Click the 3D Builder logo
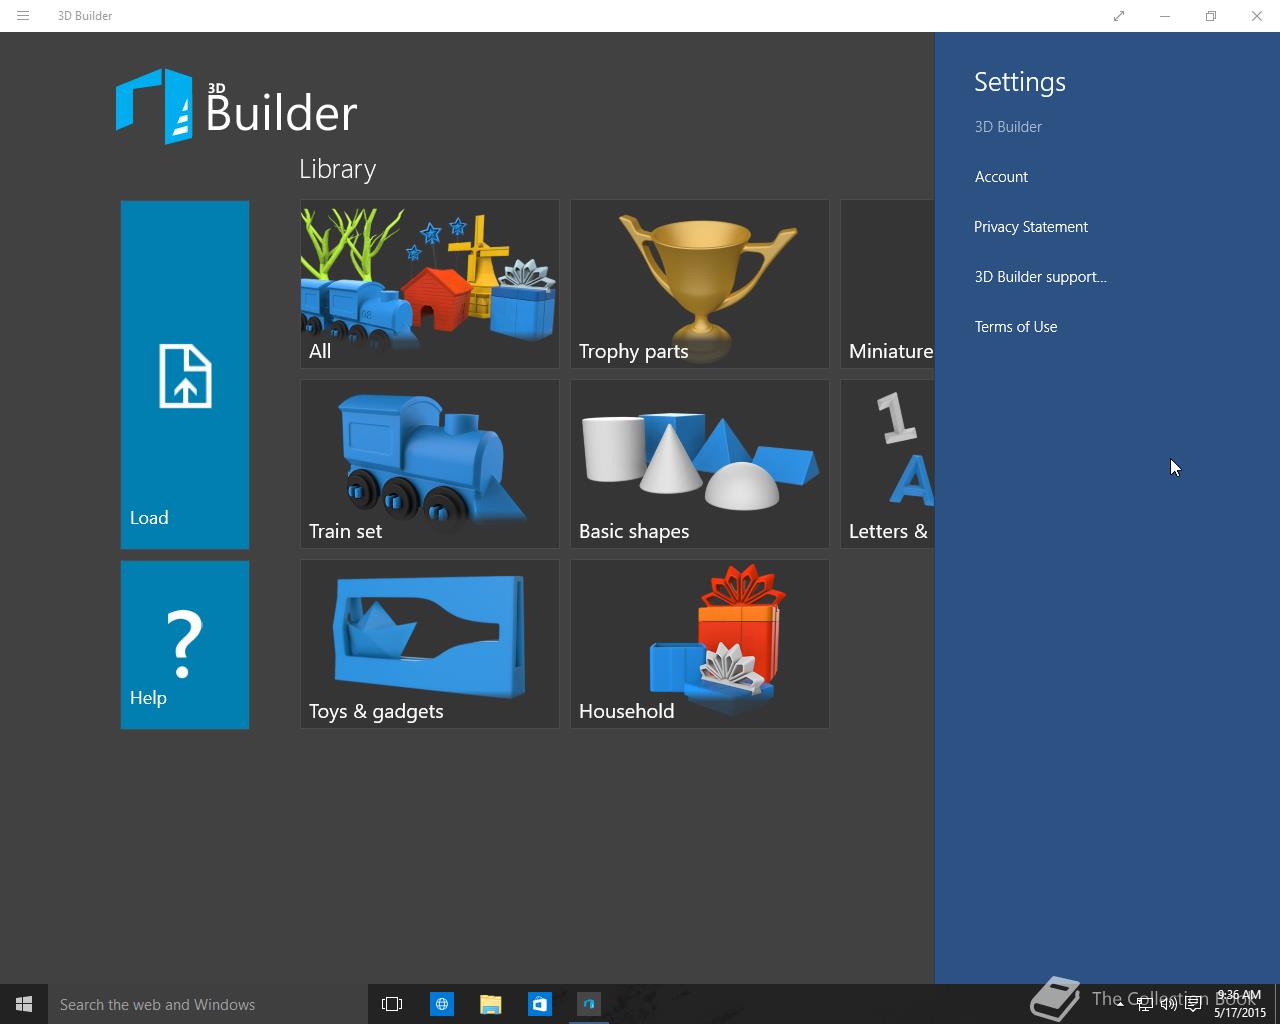 click(x=237, y=106)
